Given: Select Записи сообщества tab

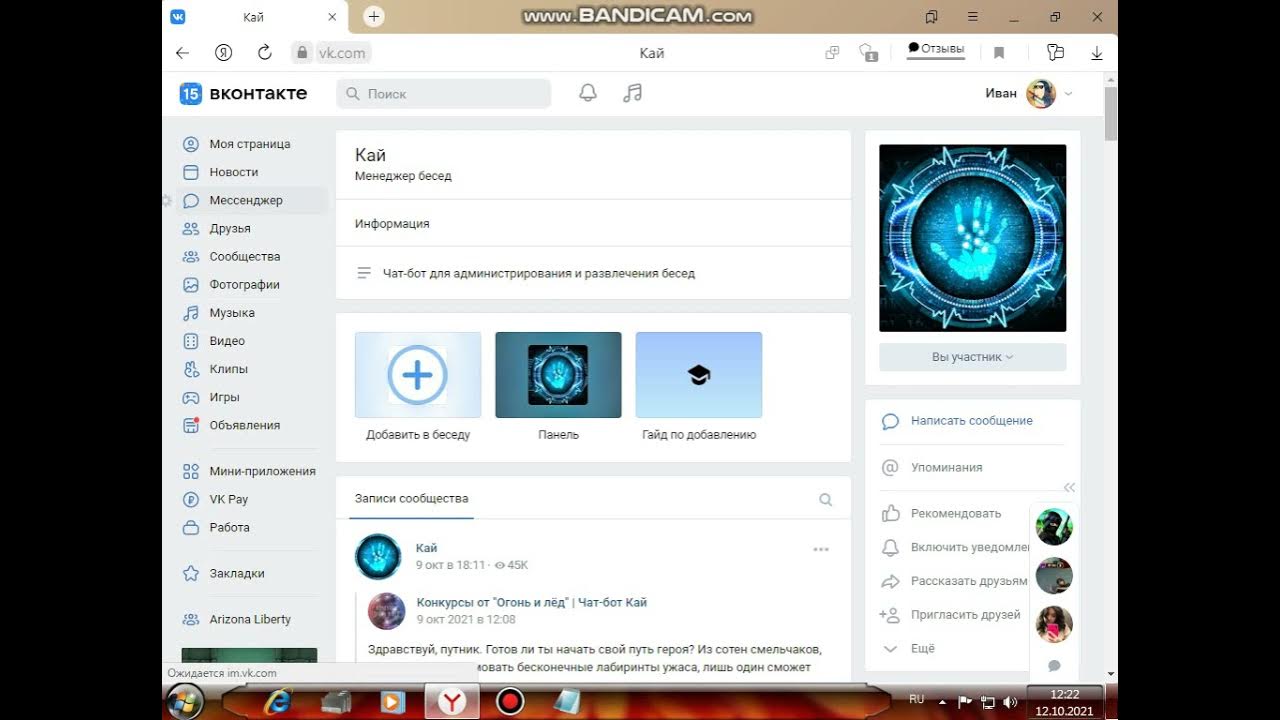Looking at the screenshot, I should (411, 498).
